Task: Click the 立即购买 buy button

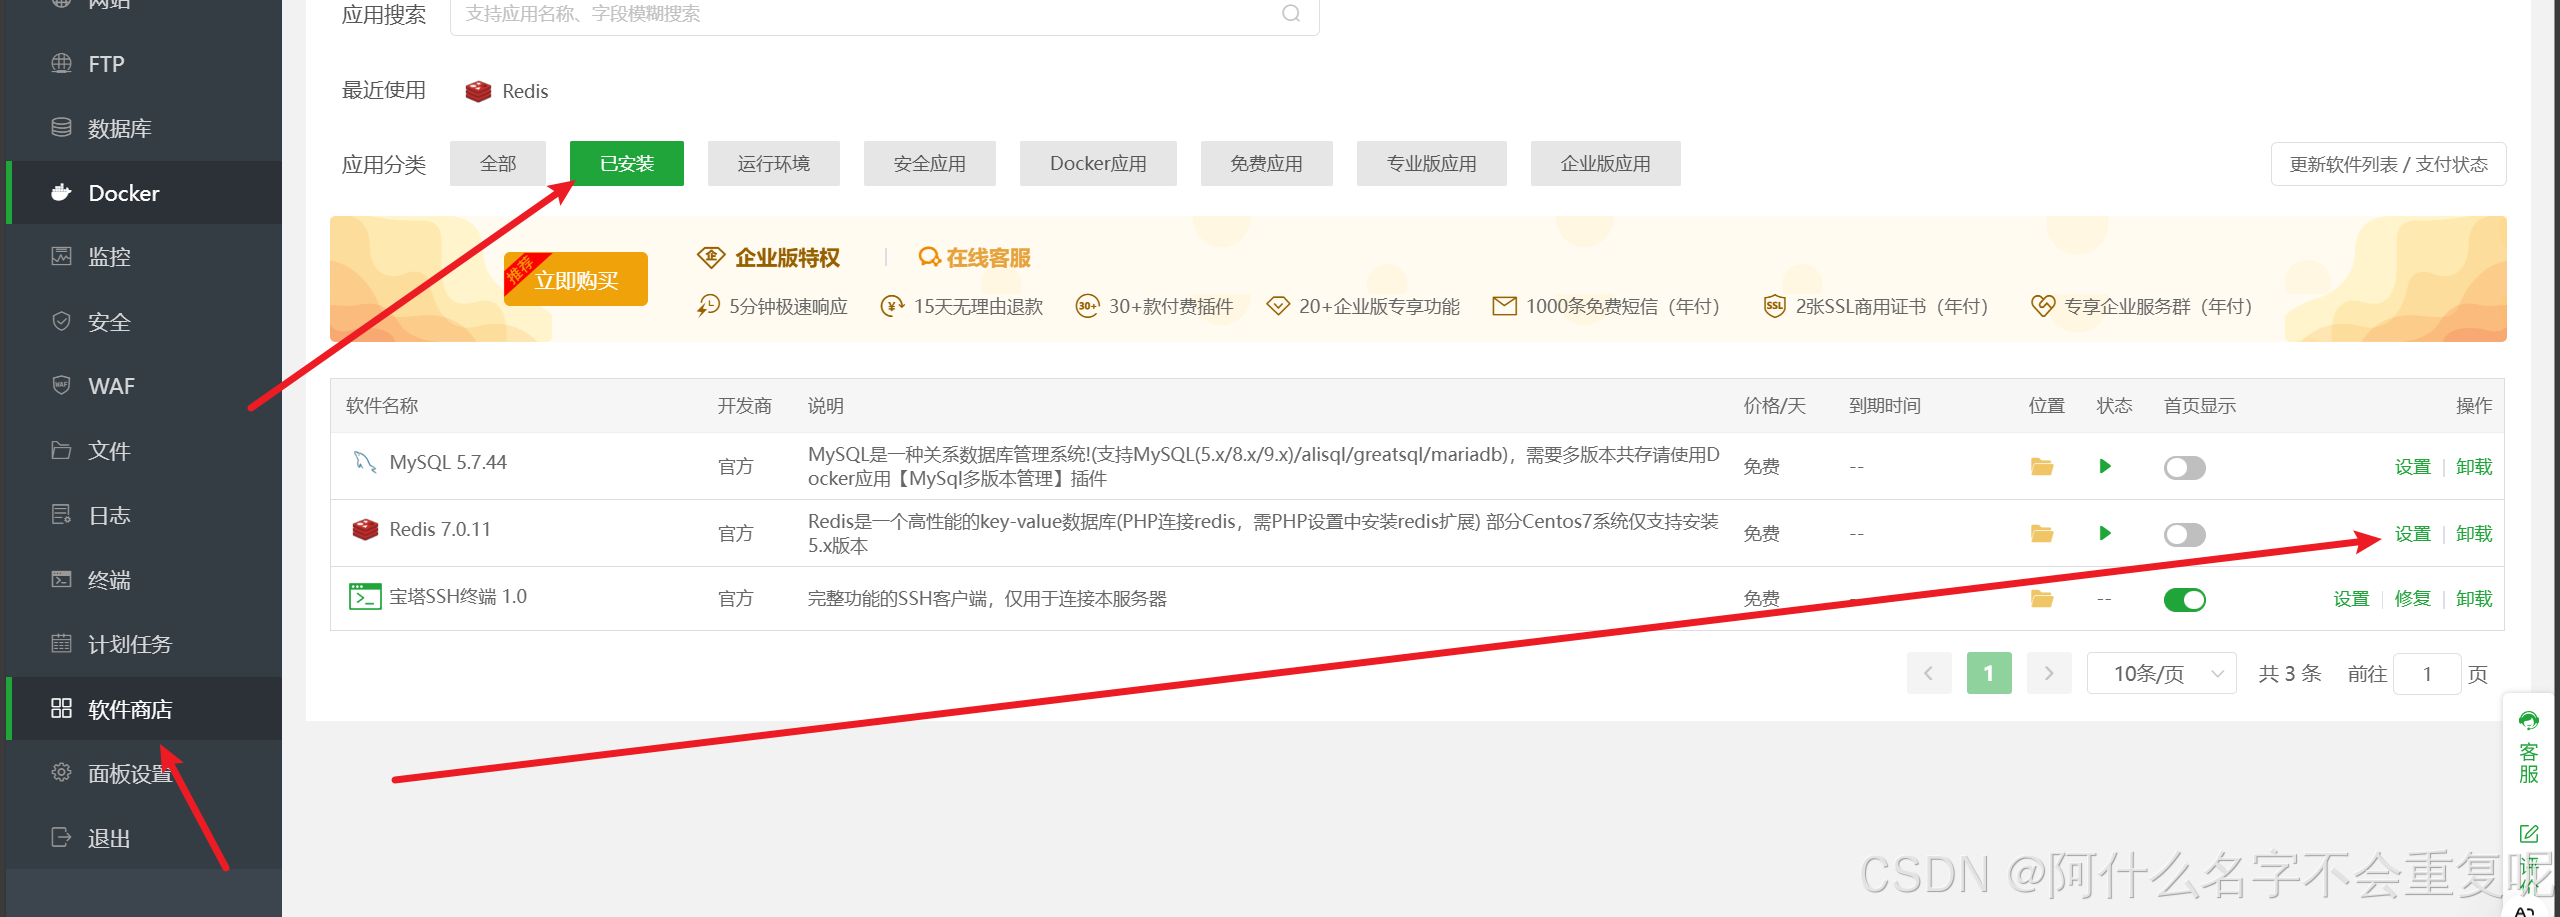Action: point(576,279)
